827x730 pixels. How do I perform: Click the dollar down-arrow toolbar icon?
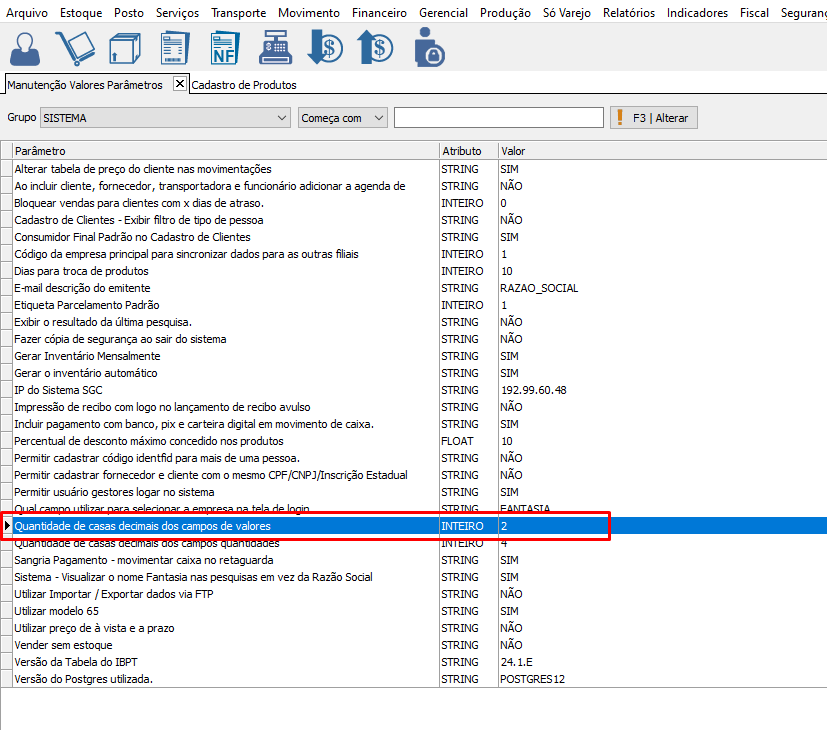click(325, 48)
